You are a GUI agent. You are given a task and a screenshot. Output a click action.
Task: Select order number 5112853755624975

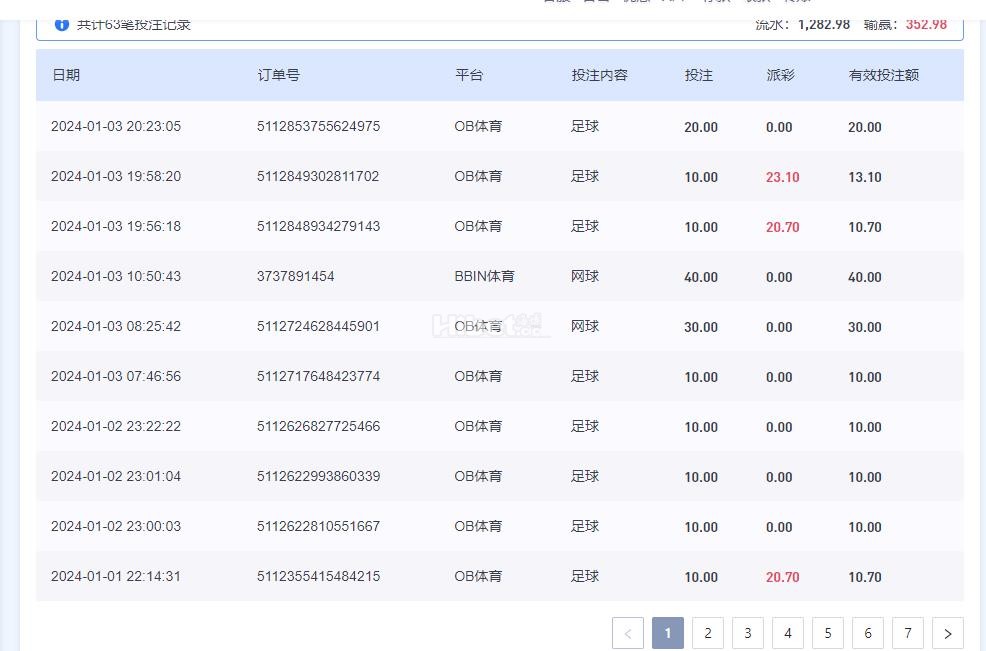click(318, 127)
